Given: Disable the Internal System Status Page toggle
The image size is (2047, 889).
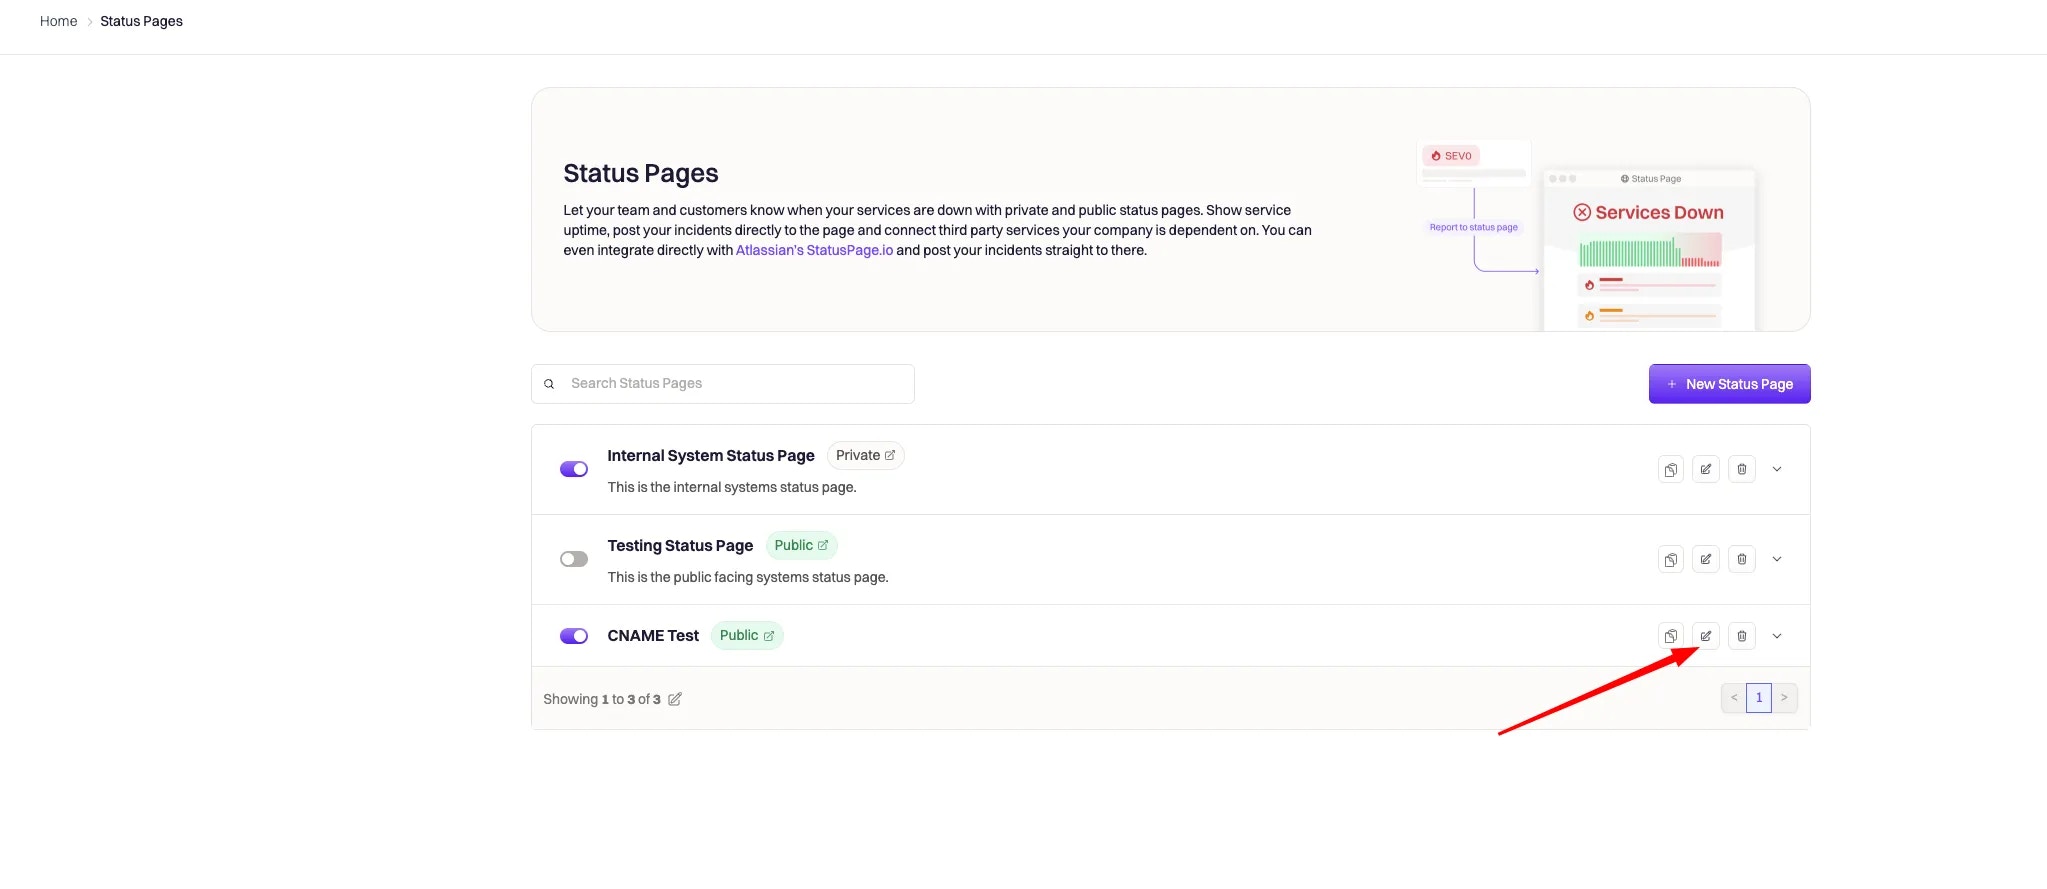Looking at the screenshot, I should coord(574,469).
